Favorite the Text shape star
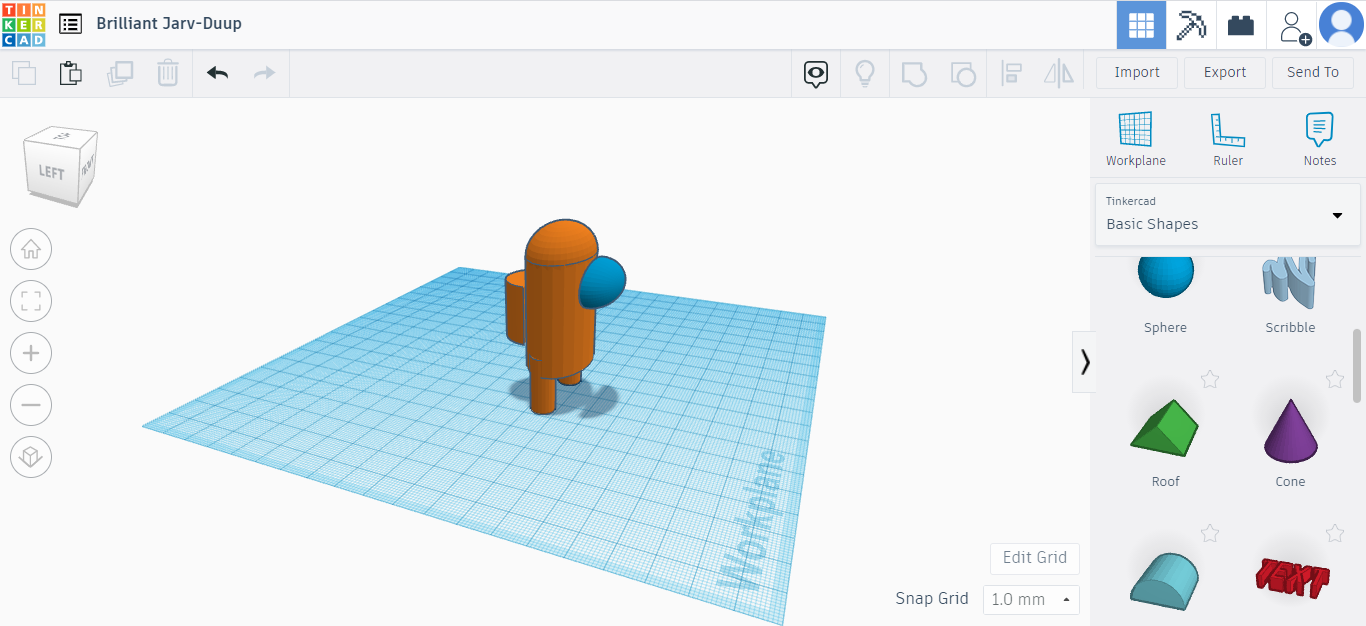Image resolution: width=1366 pixels, height=626 pixels. point(1335,533)
